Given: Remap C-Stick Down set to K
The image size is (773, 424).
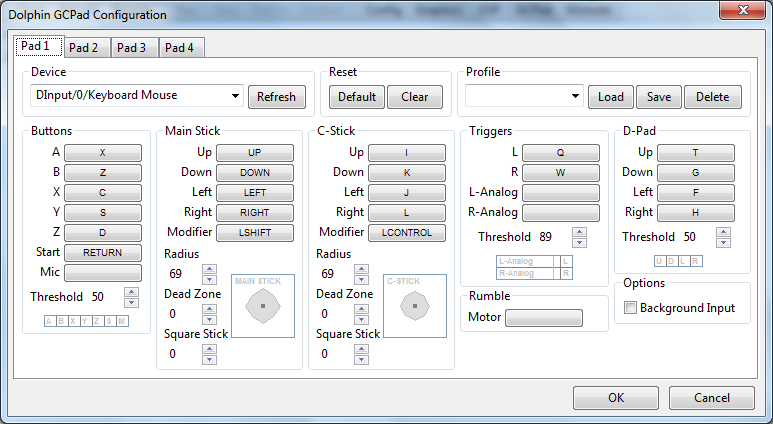Looking at the screenshot, I should click(407, 173).
